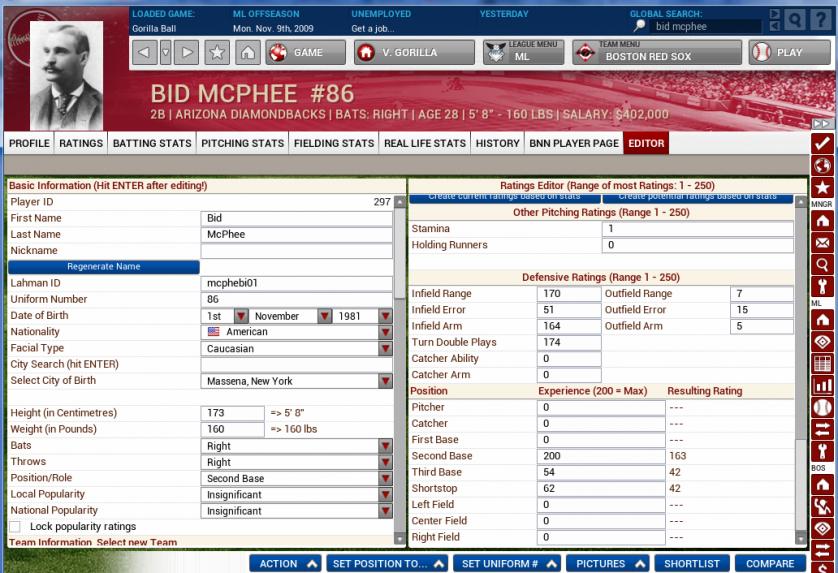Click the Infield Range rating field

pyautogui.click(x=568, y=294)
